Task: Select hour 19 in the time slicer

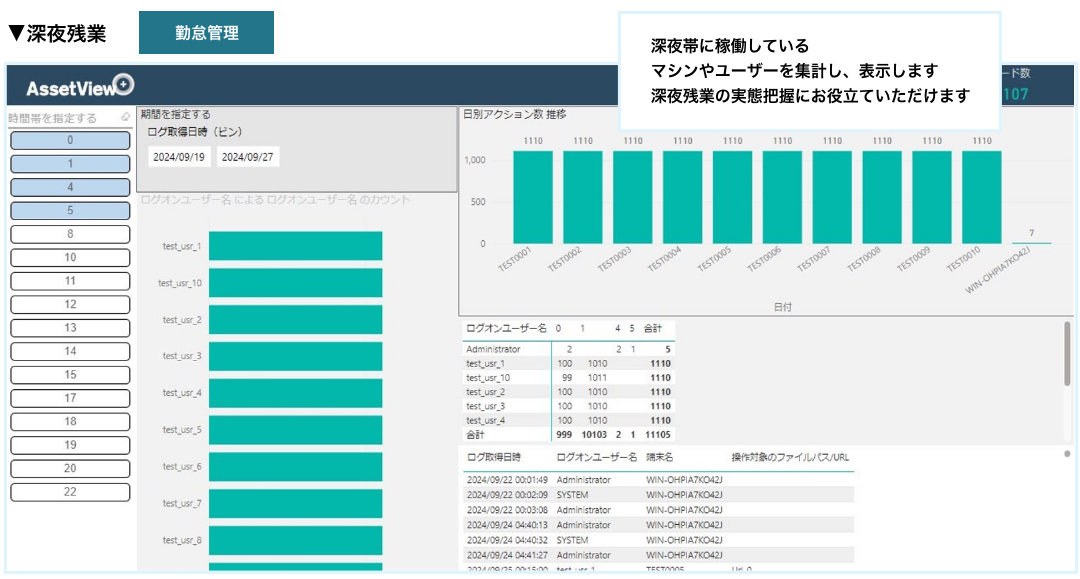Action: point(70,445)
